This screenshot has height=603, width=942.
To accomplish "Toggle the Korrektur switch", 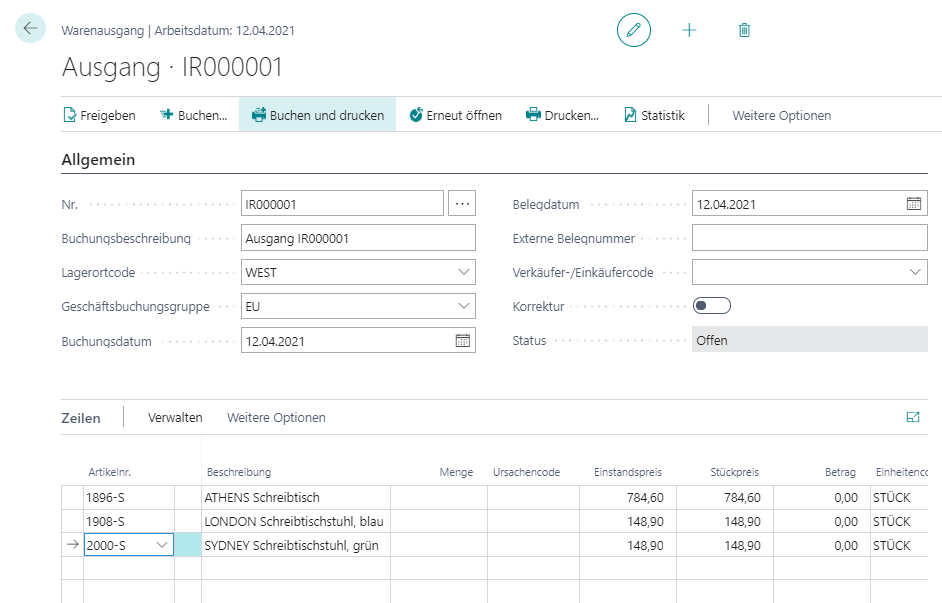I will pyautogui.click(x=711, y=306).
